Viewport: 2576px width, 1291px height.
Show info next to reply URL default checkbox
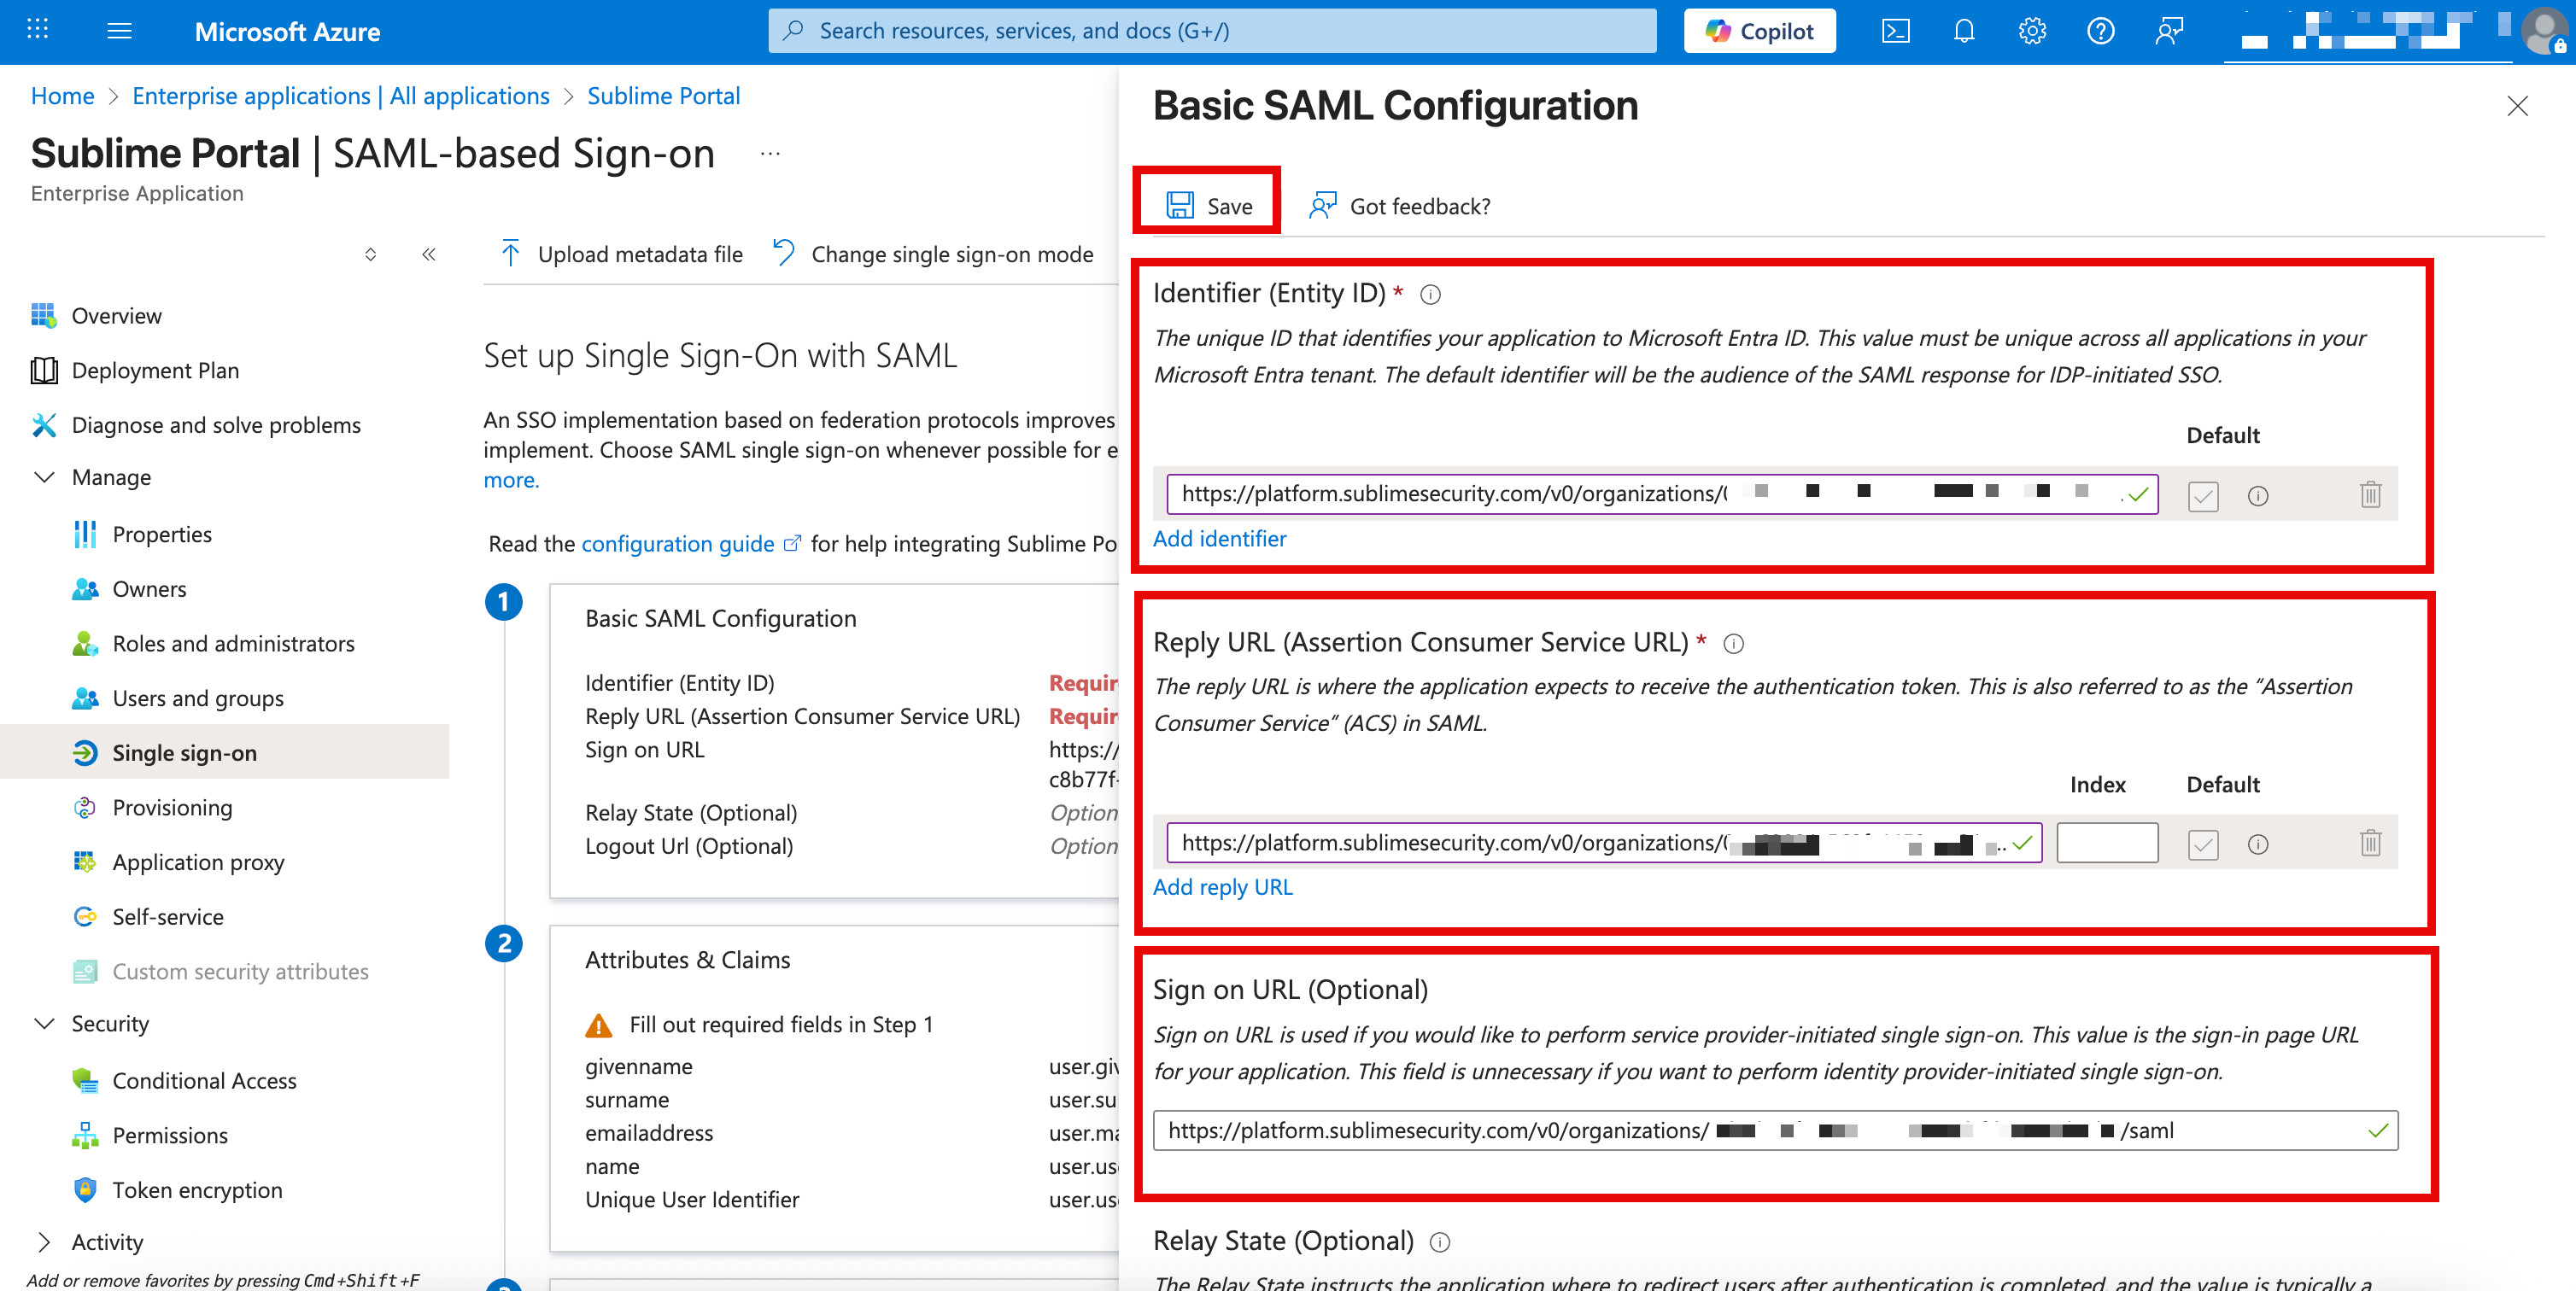tap(2257, 845)
